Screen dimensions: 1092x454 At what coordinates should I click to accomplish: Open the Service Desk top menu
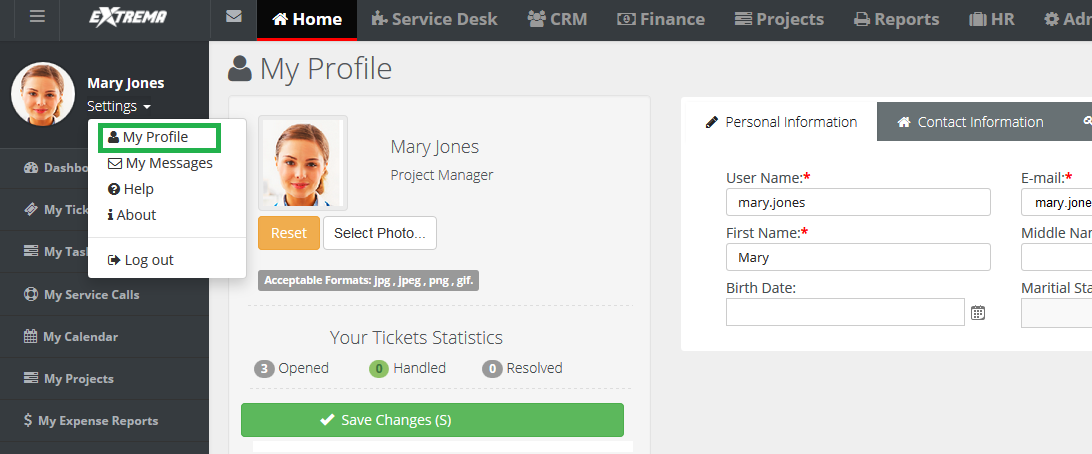(x=435, y=19)
